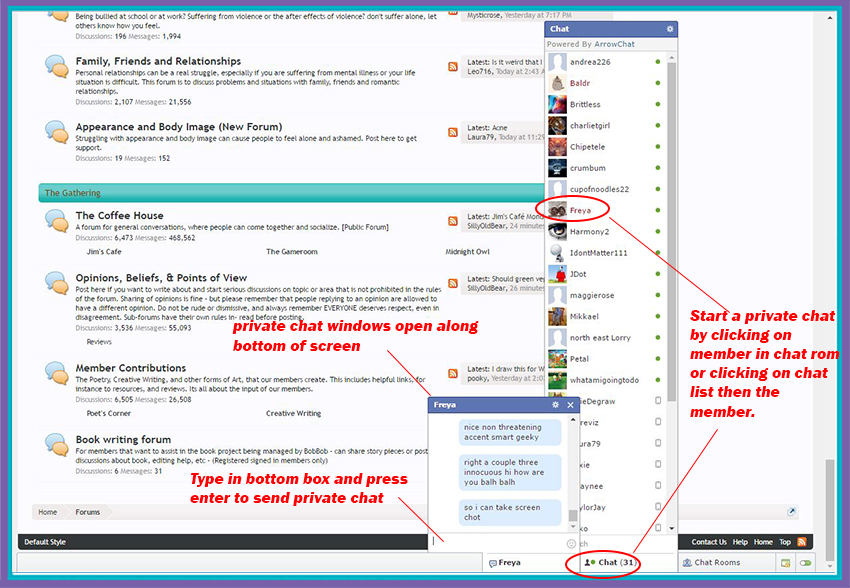The image size is (850, 588).
Task: Click the up arrow in Freya chat scrollbar
Action: click(x=573, y=417)
